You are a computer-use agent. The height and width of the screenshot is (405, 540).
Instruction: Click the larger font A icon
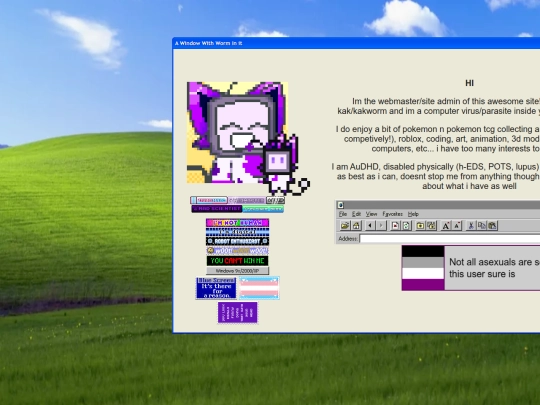tap(445, 226)
